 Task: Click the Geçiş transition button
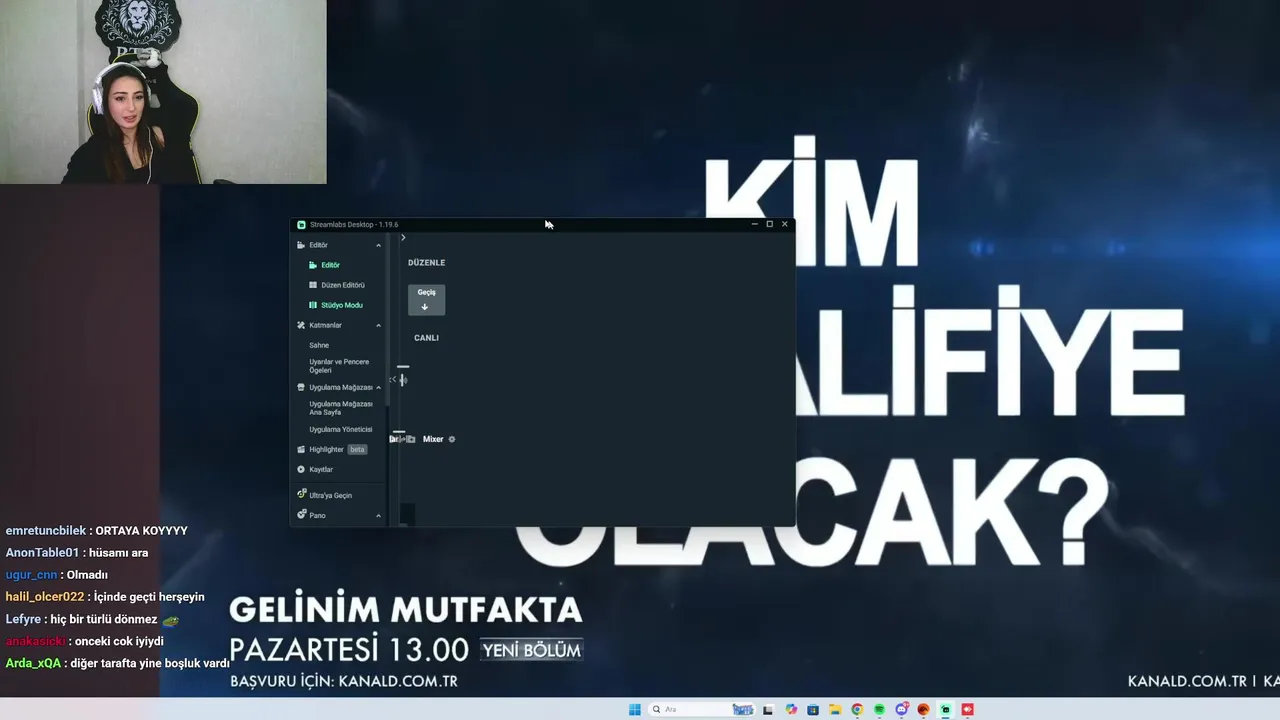pyautogui.click(x=426, y=299)
